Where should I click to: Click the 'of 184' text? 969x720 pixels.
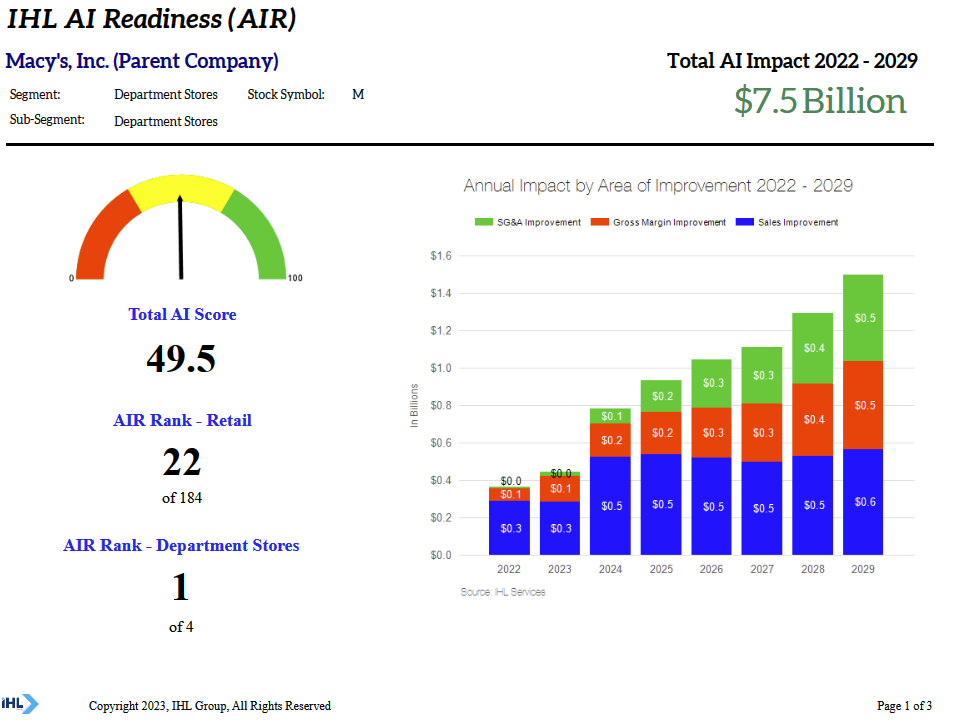tap(182, 498)
